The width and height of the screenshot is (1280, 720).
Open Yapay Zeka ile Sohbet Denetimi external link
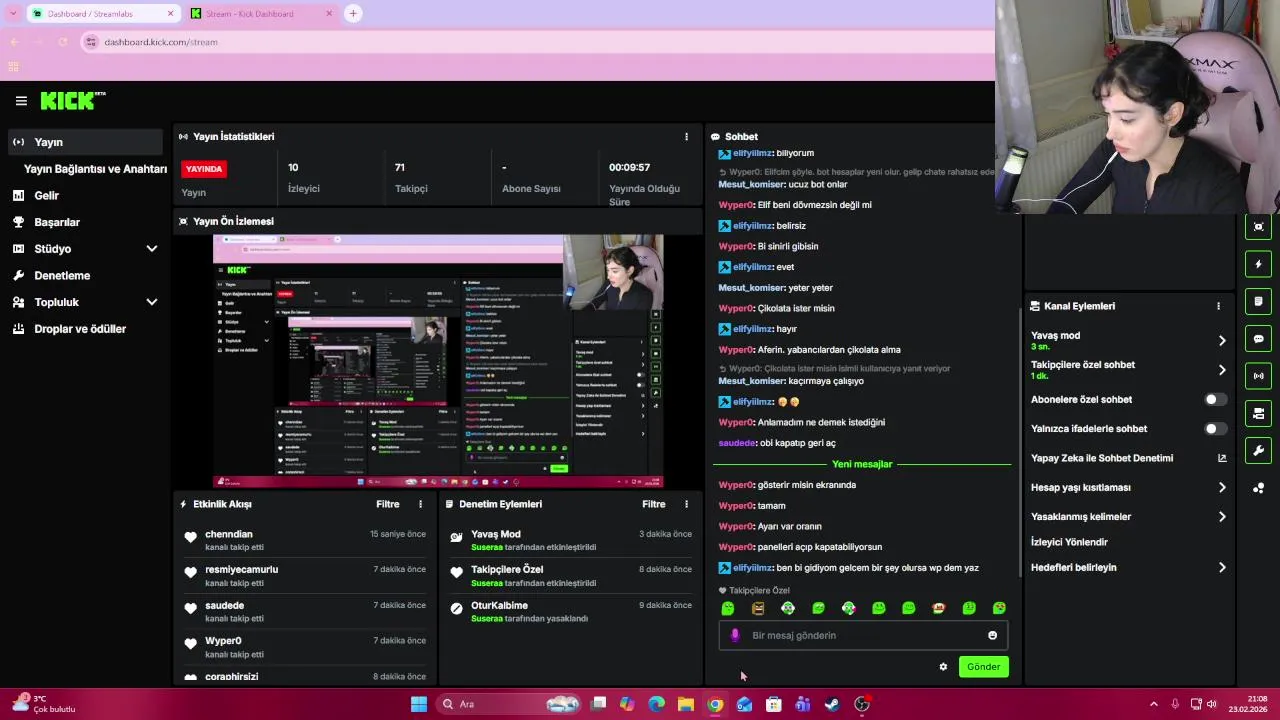[1221, 458]
